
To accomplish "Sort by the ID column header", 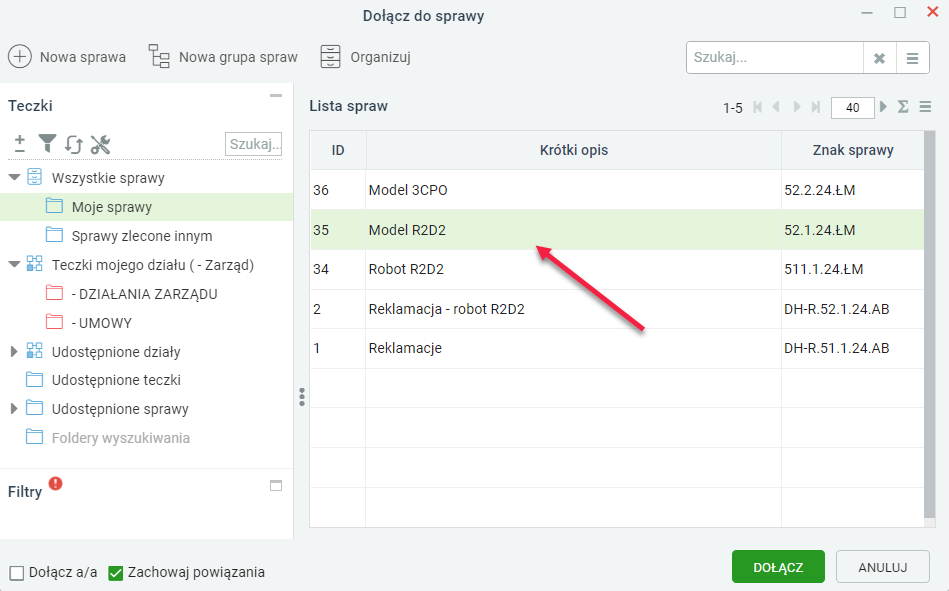I will tap(338, 150).
